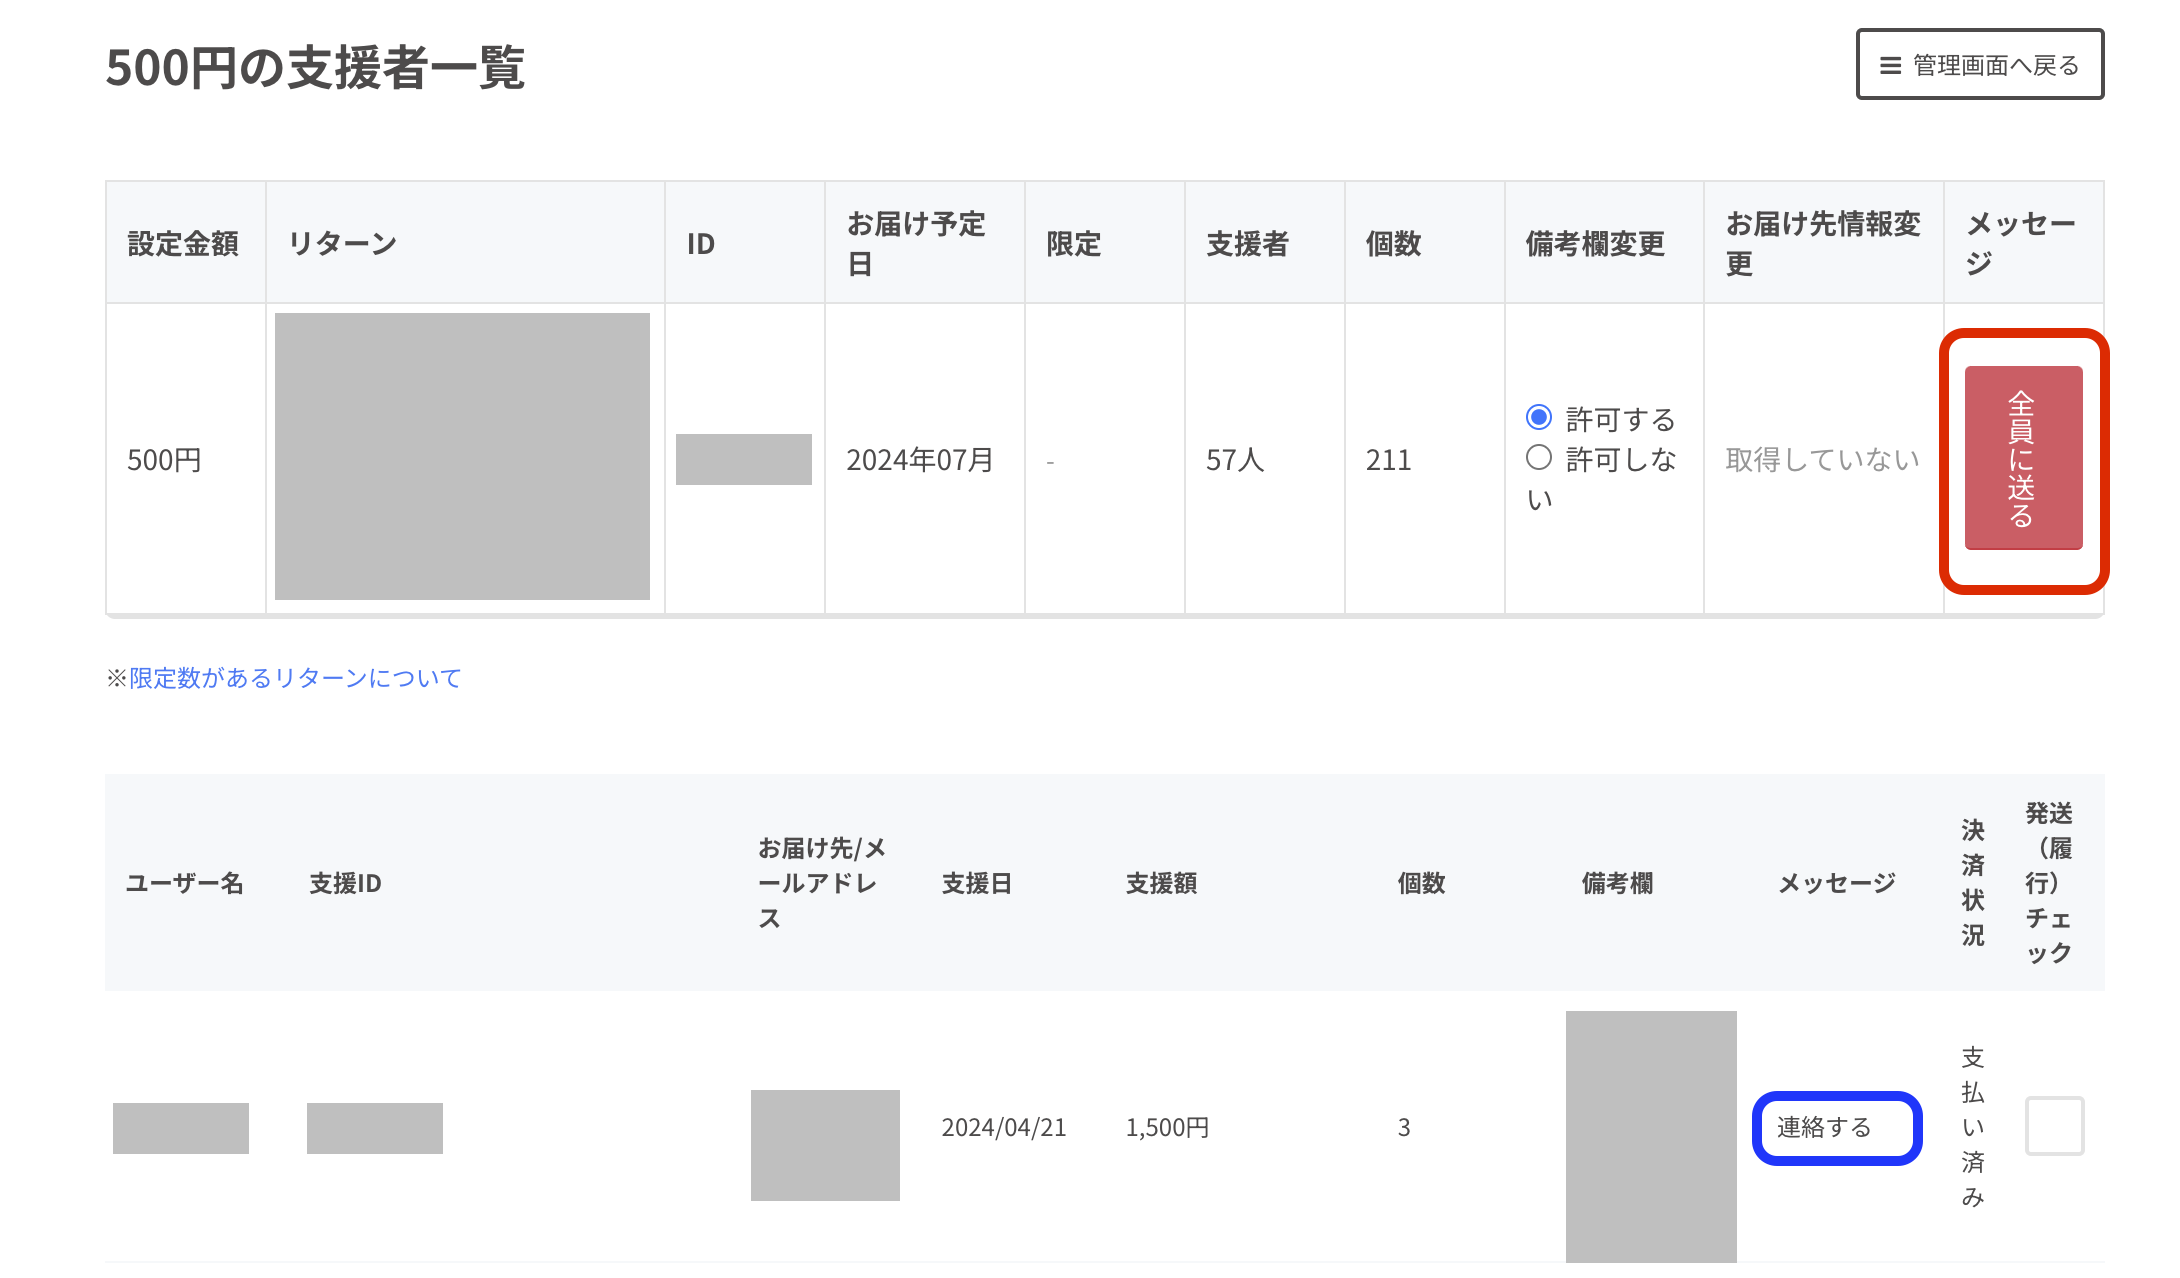This screenshot has height=1278, width=2180.
Task: Click the hamburger icon on 管理画面へ戻る
Action: (x=1890, y=66)
